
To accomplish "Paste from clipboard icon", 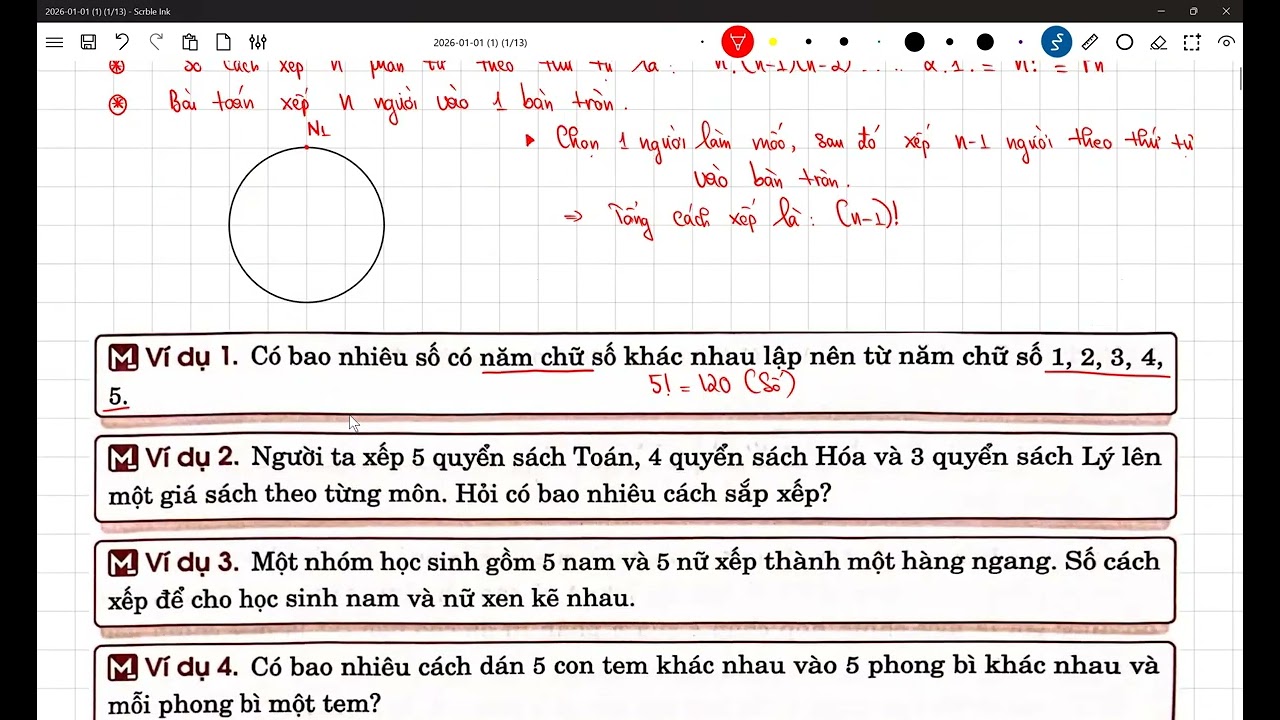I will [x=190, y=42].
